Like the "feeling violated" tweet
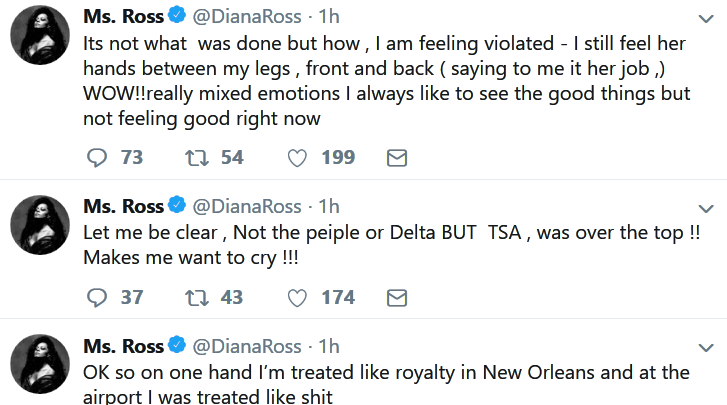 coord(296,158)
